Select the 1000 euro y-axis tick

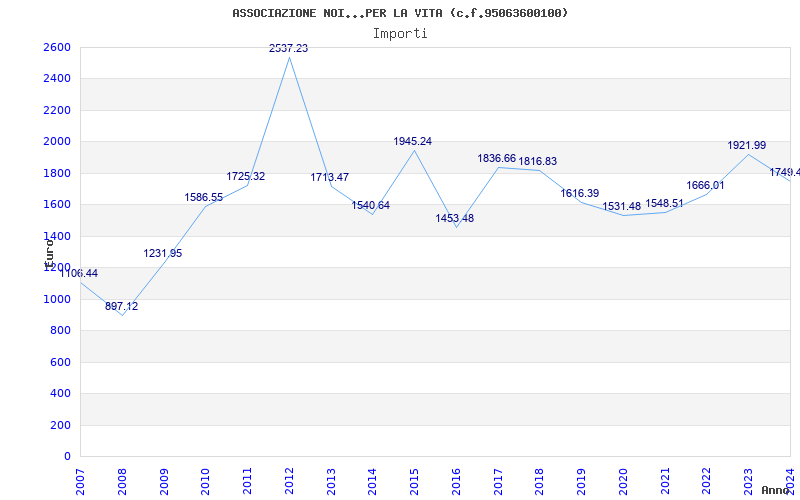[x=57, y=299]
